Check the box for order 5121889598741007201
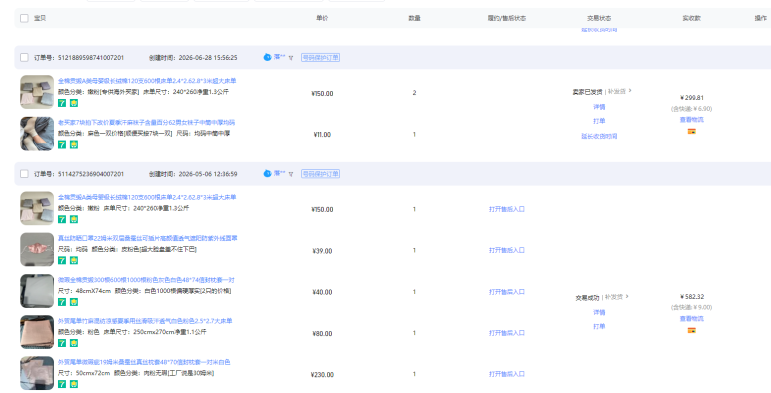Viewport: 771px width, 393px height. coord(24,58)
